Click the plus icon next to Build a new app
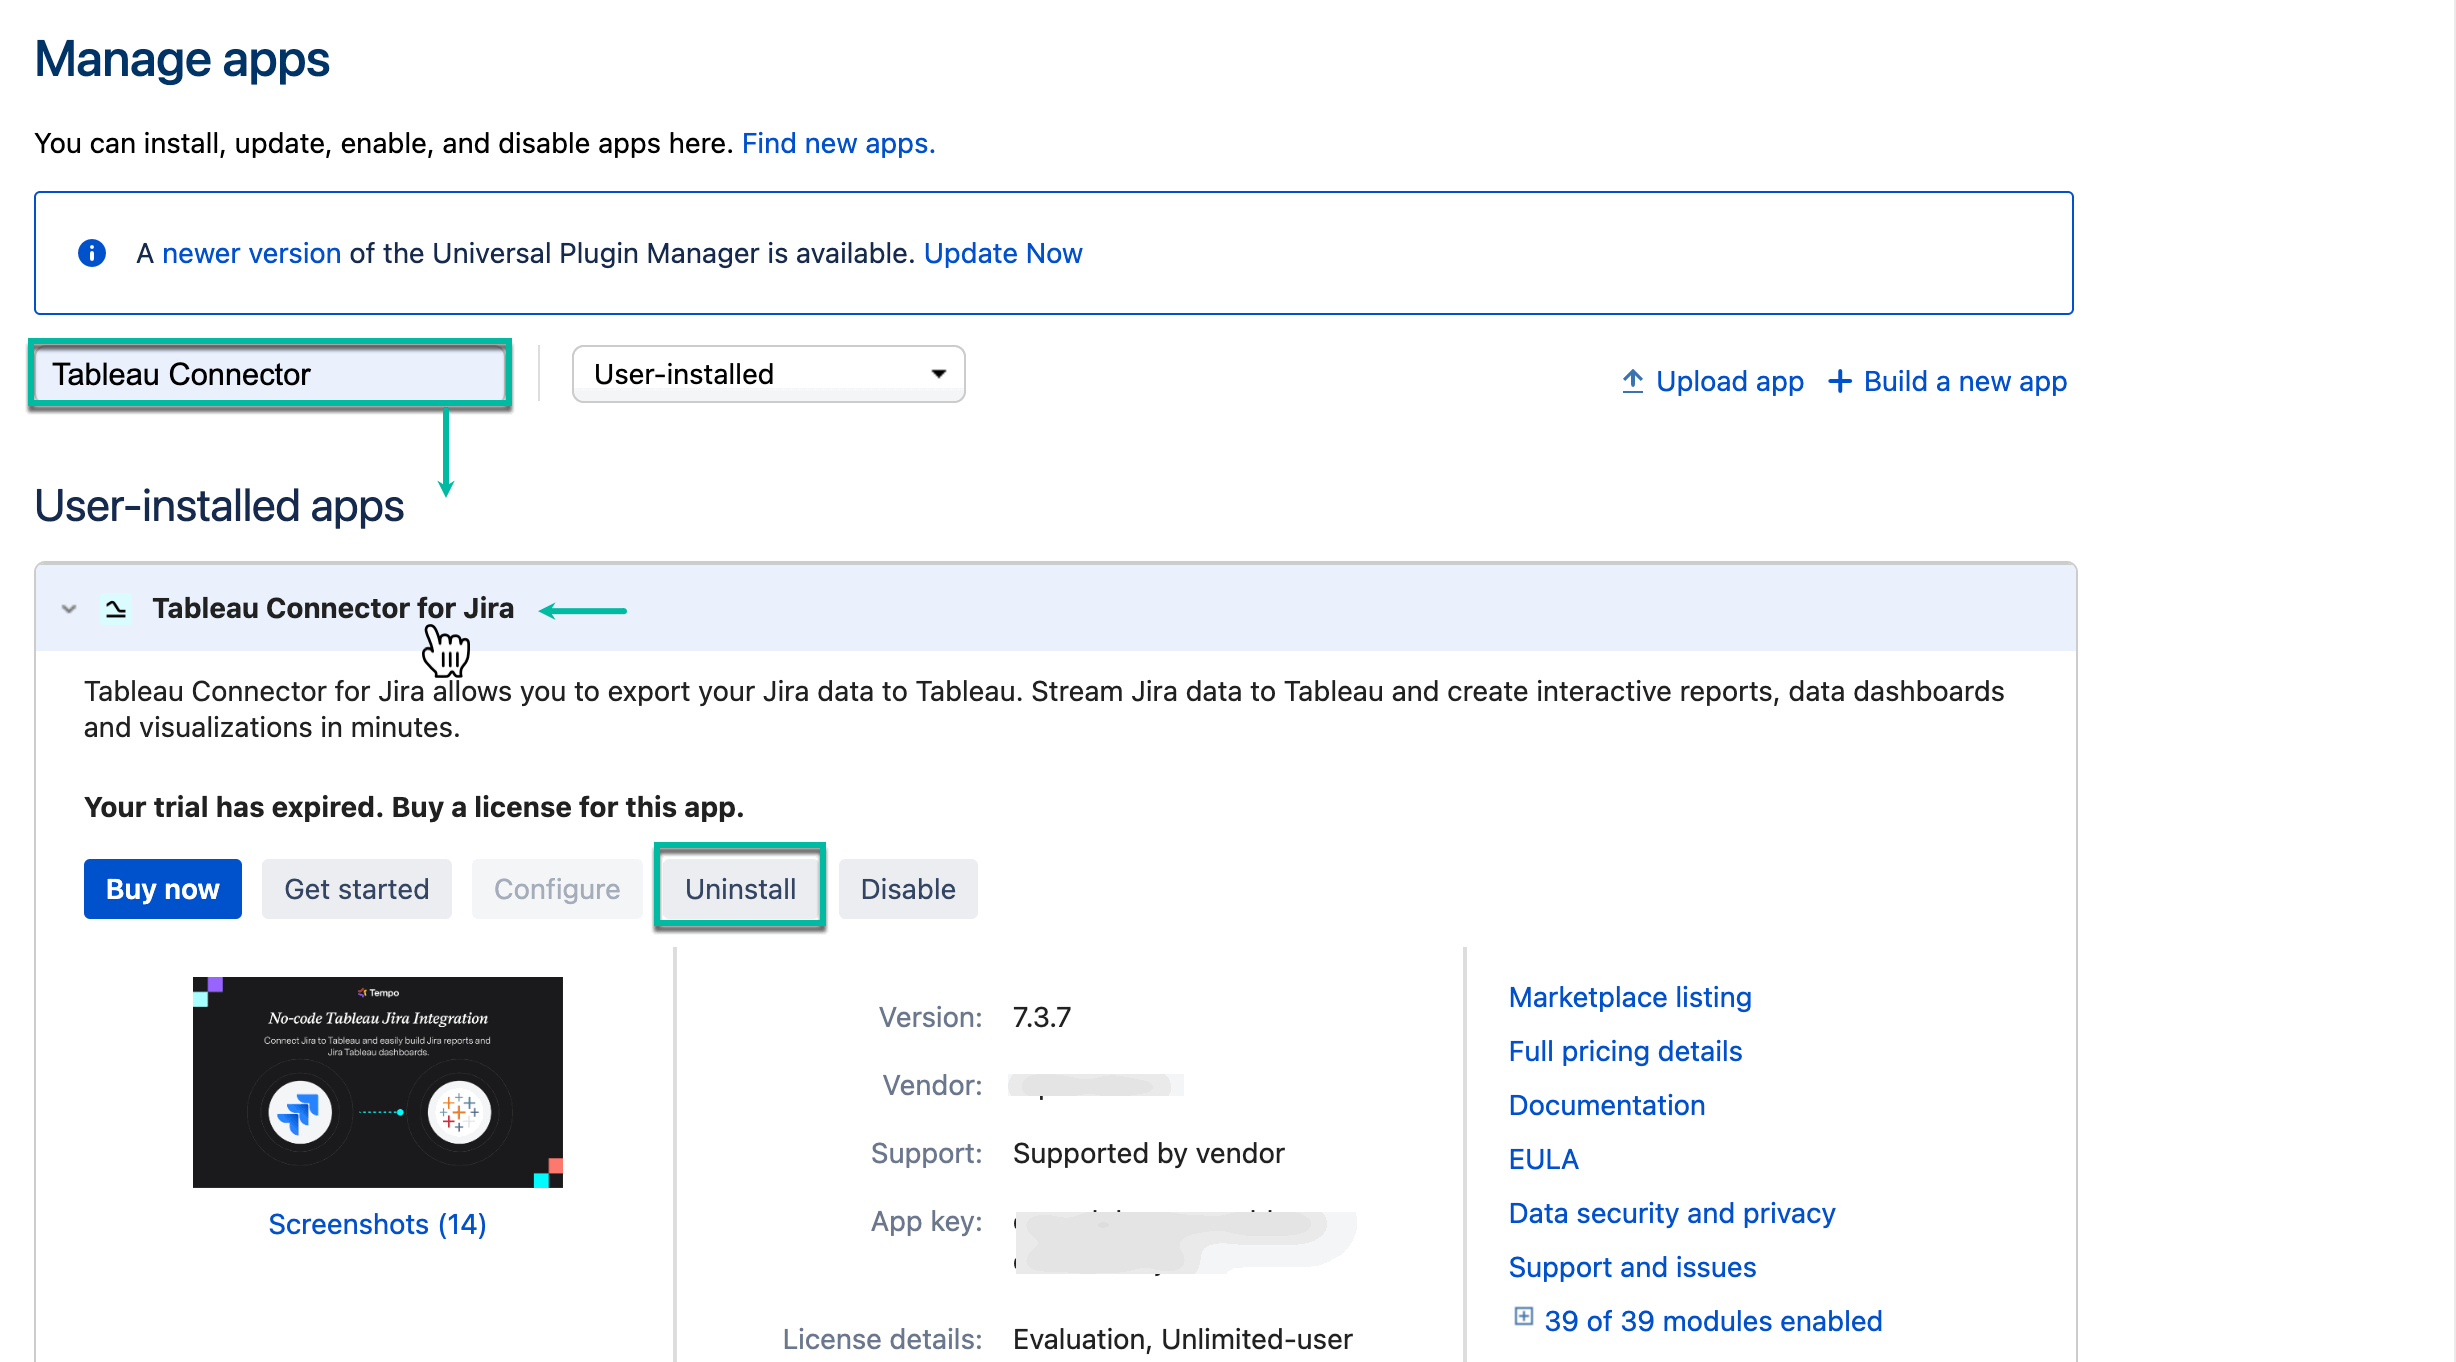The image size is (2456, 1362). (1840, 380)
